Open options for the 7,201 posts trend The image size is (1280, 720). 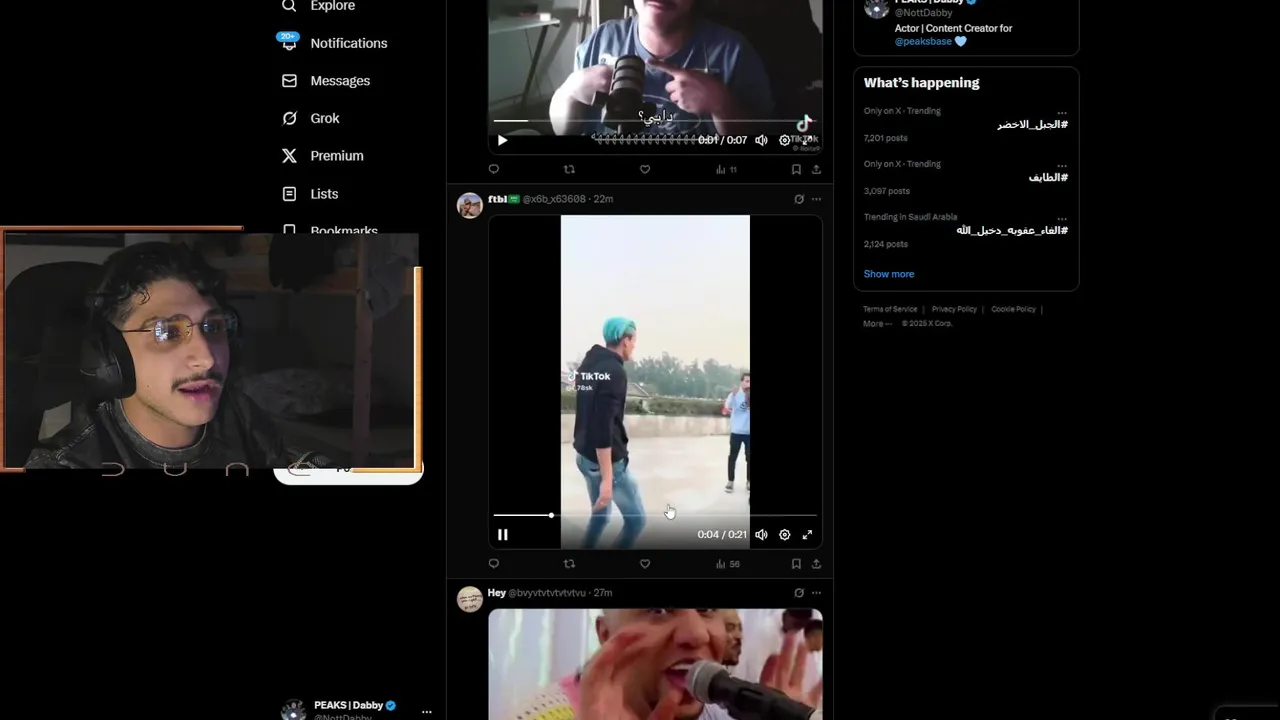[1061, 112]
